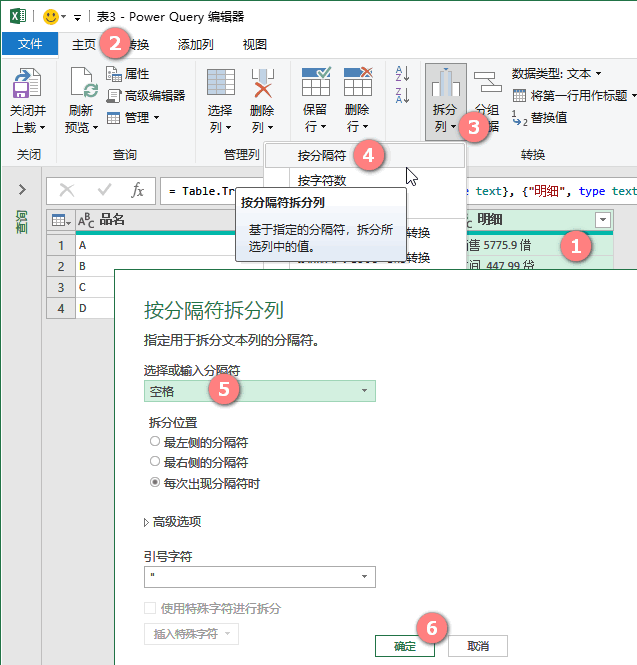The width and height of the screenshot is (637, 665).
Task: Open the 数据类型: 文本 dropdown
Action: [556, 74]
